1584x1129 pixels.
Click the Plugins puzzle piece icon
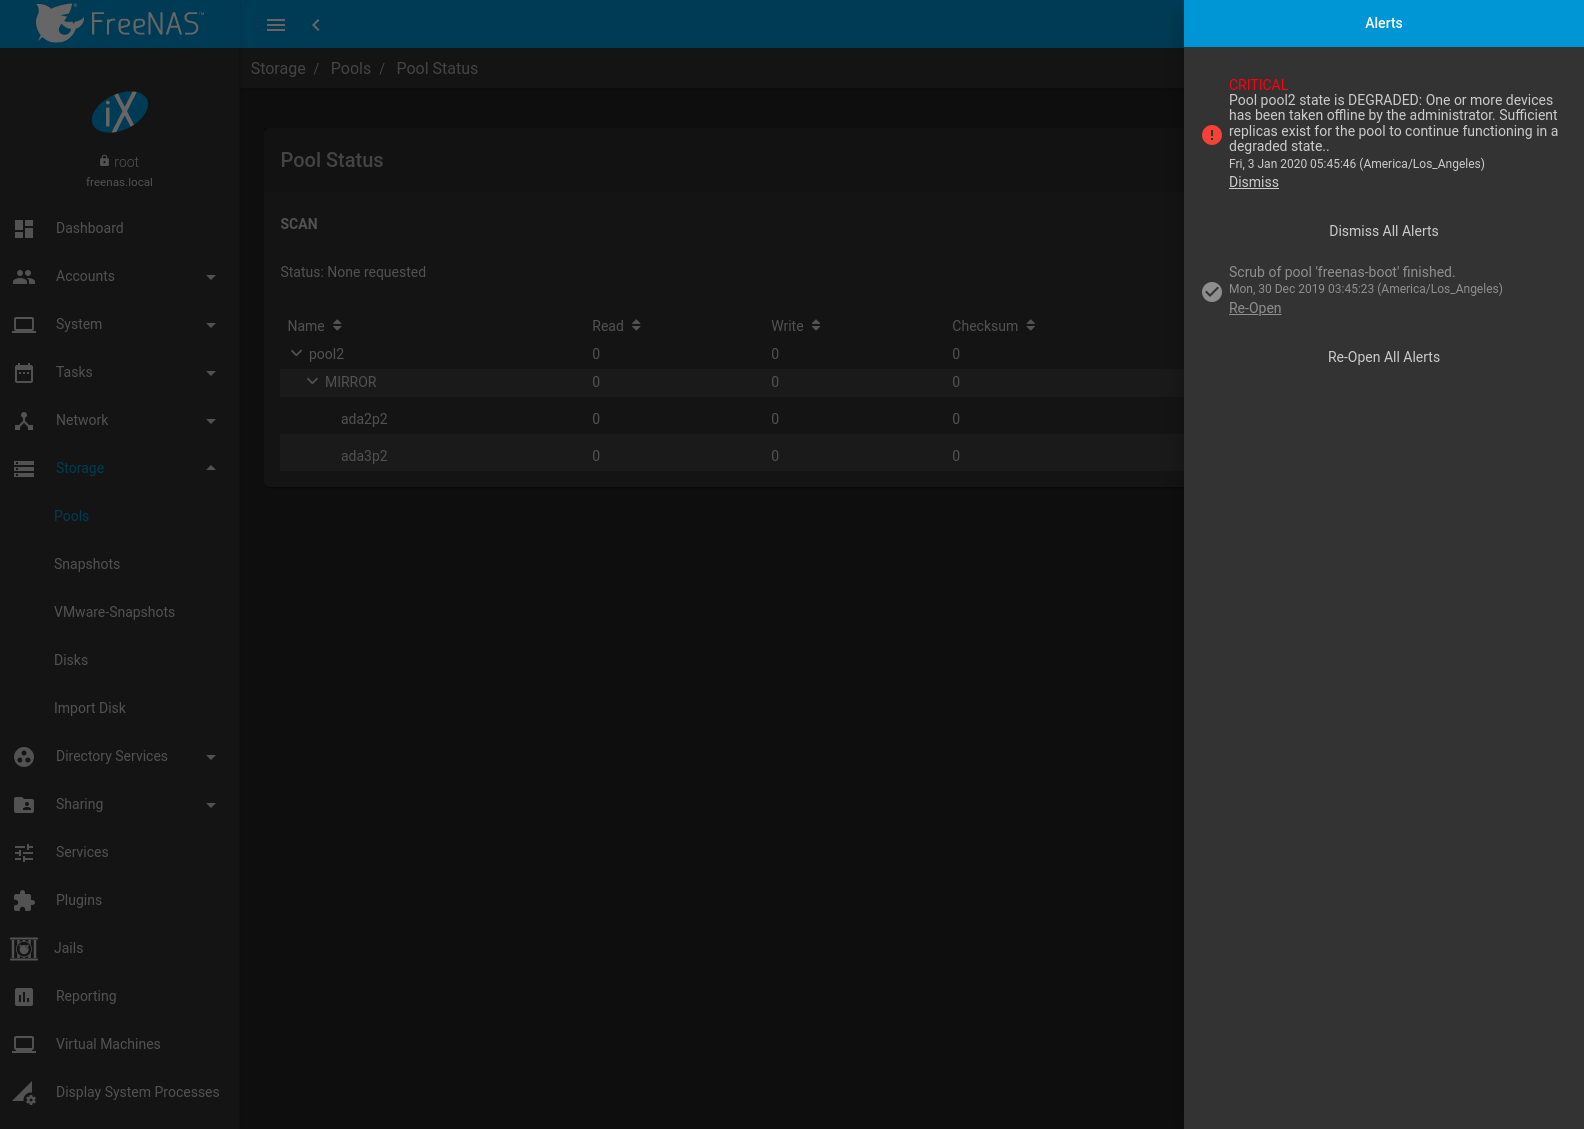24,901
